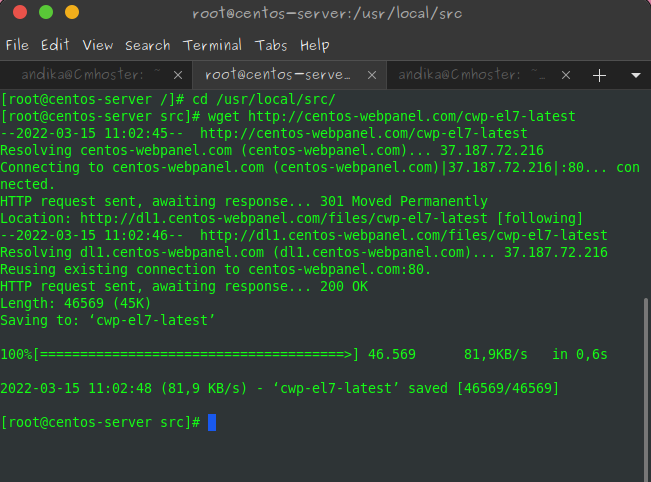This screenshot has width=651, height=482.
Task: Close the first andika@Cmhoster tab
Action: (178, 75)
